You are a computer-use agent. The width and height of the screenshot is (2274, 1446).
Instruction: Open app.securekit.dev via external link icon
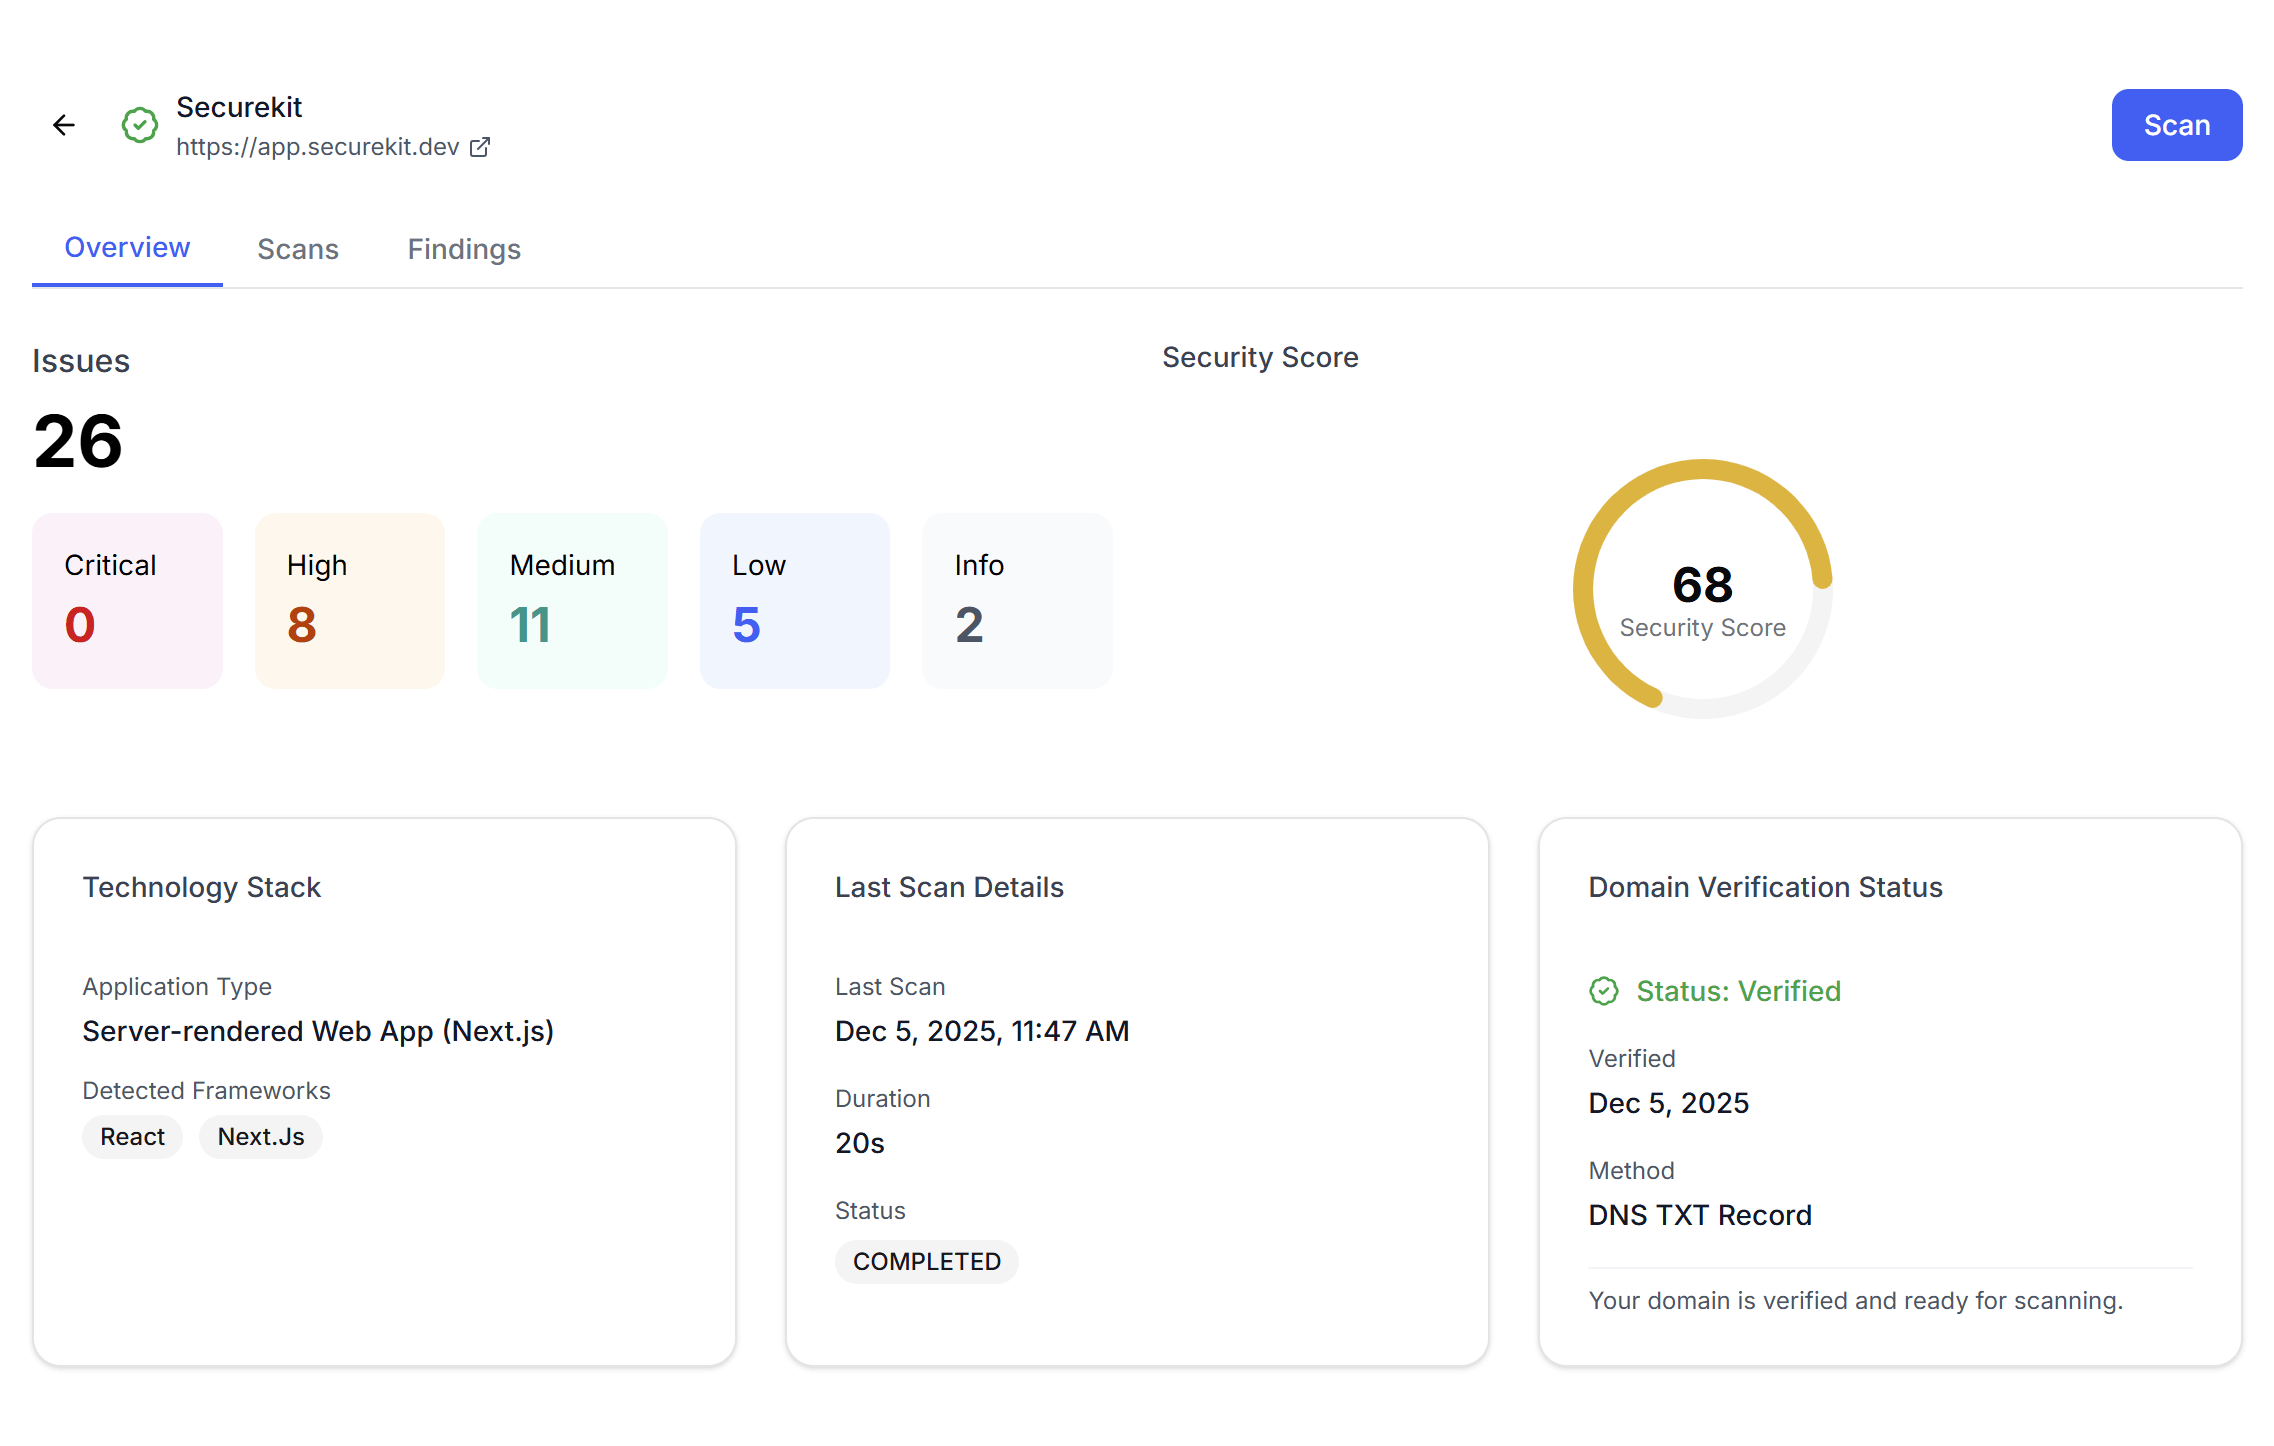click(480, 146)
